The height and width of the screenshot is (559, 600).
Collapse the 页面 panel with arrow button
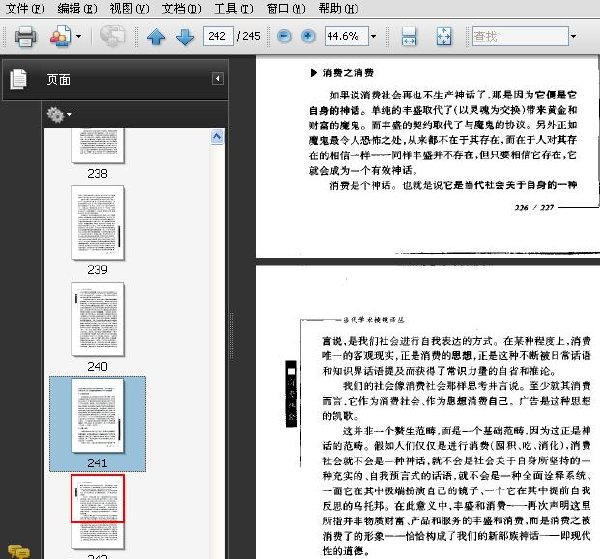coord(218,79)
